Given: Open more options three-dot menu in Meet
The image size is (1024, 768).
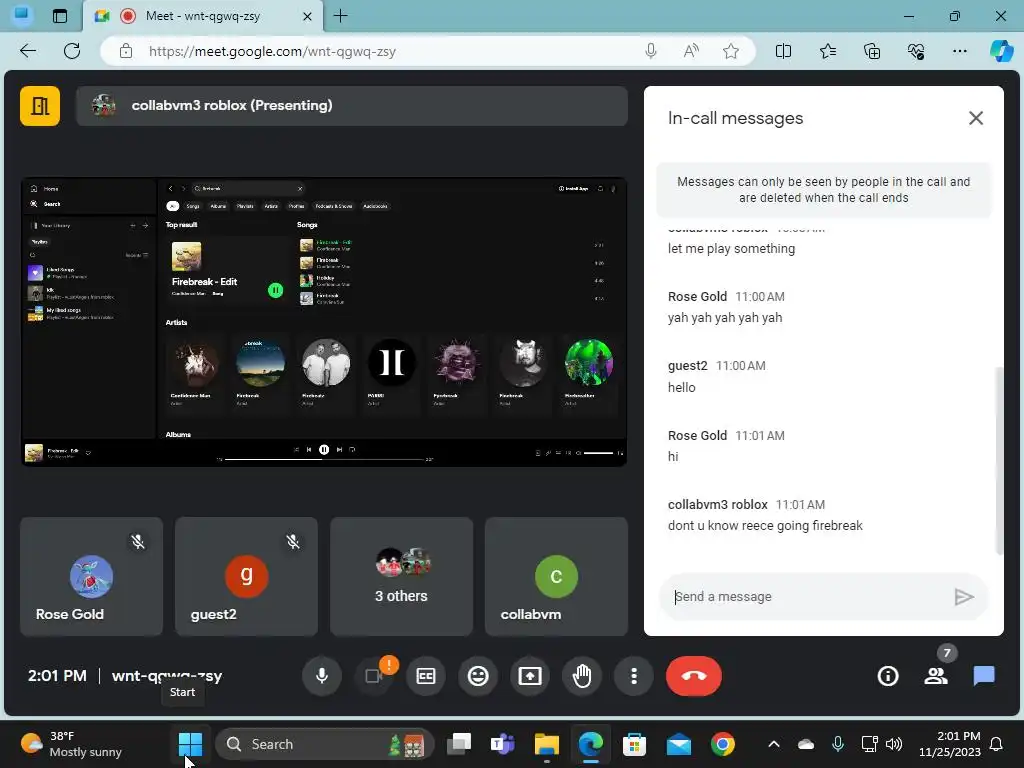Looking at the screenshot, I should (x=633, y=676).
